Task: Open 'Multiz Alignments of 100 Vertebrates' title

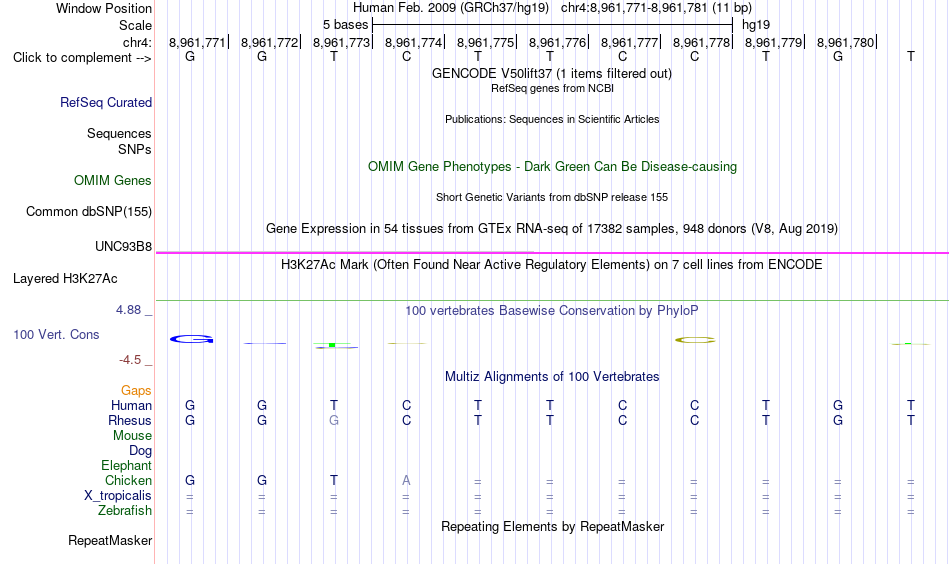Action: [x=552, y=377]
